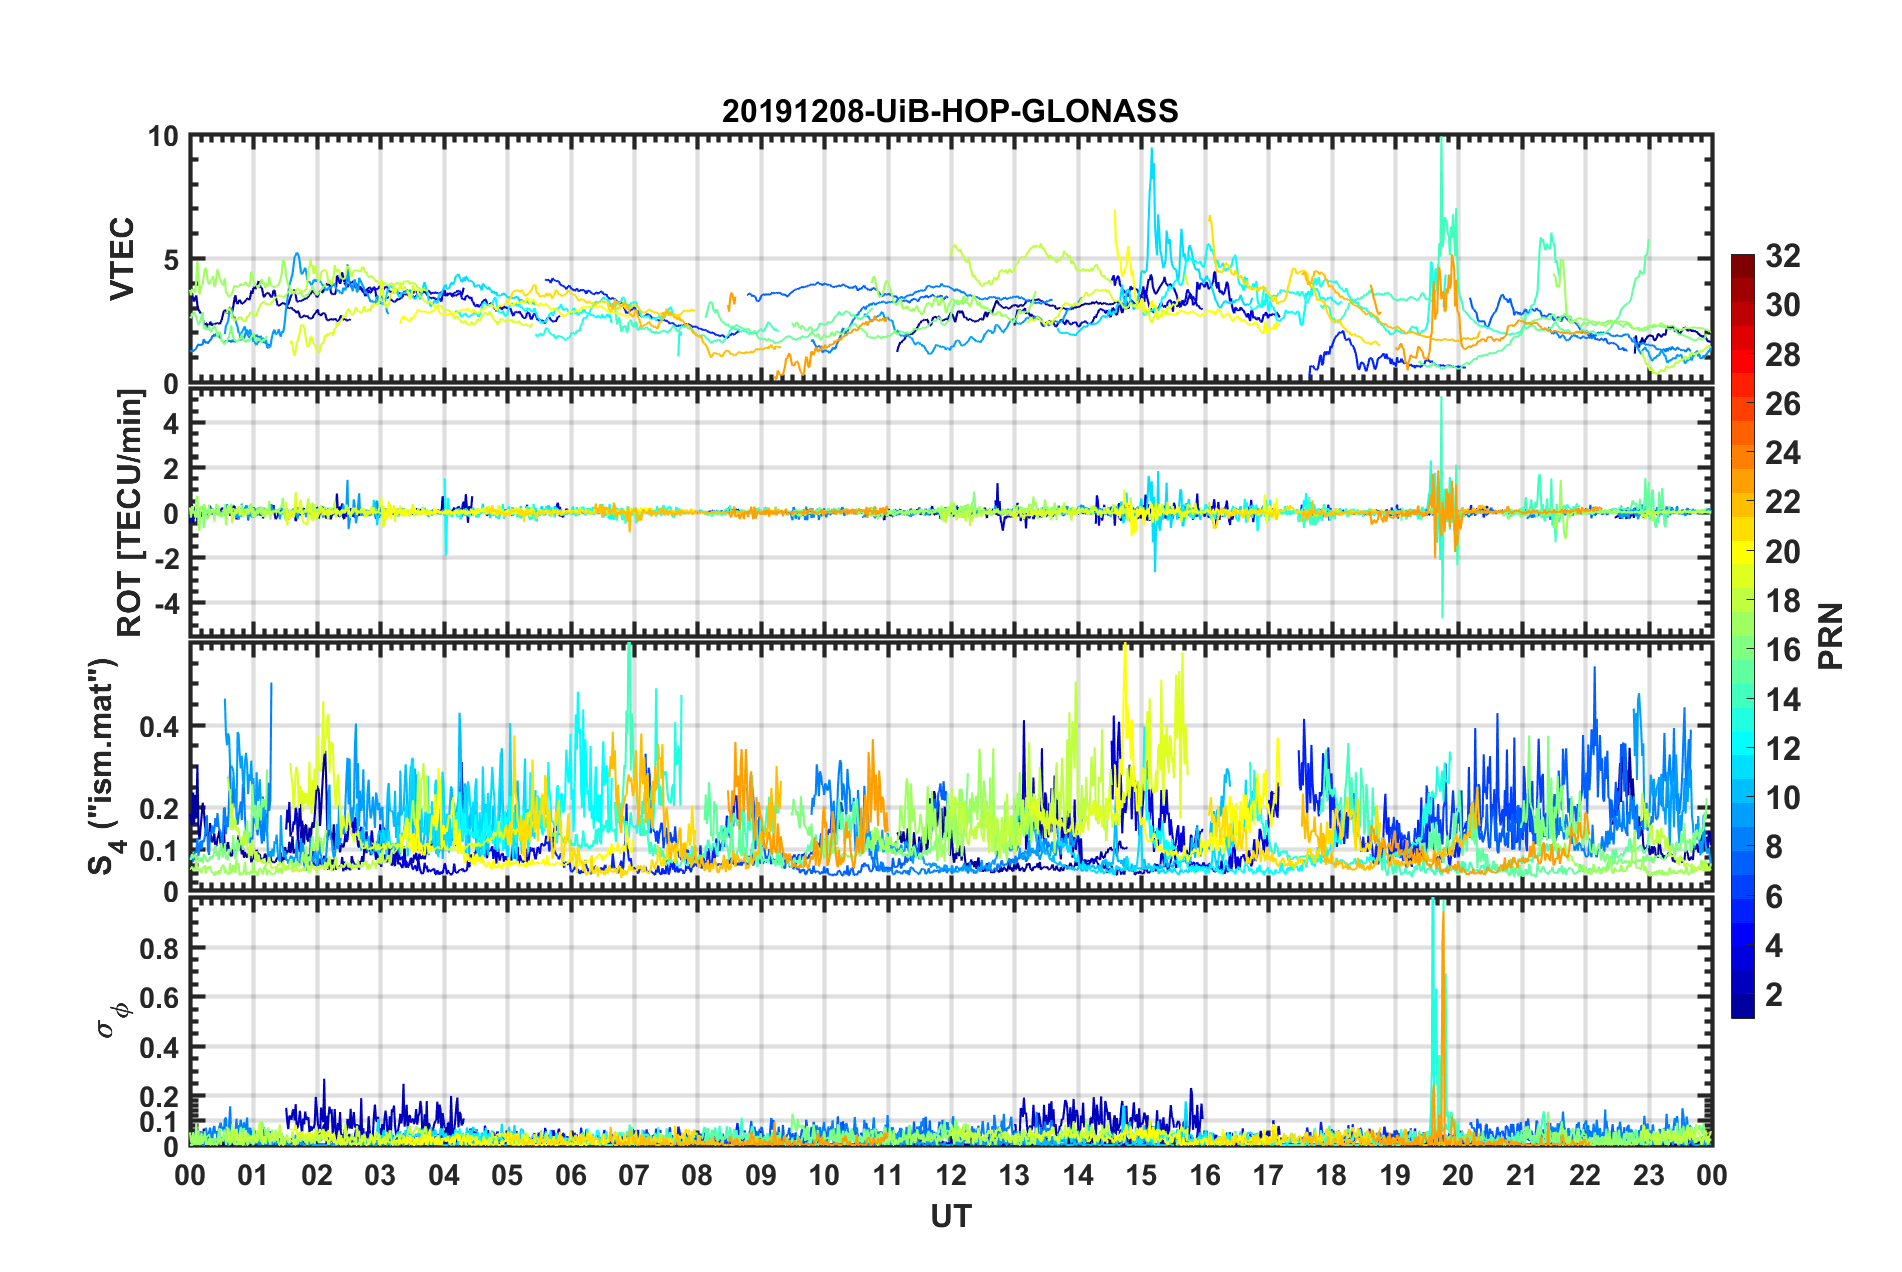Image resolution: width=1902 pixels, height=1272 pixels.
Task: Click the S4 ("ism.mat") axis label
Action: pyautogui.click(x=103, y=766)
